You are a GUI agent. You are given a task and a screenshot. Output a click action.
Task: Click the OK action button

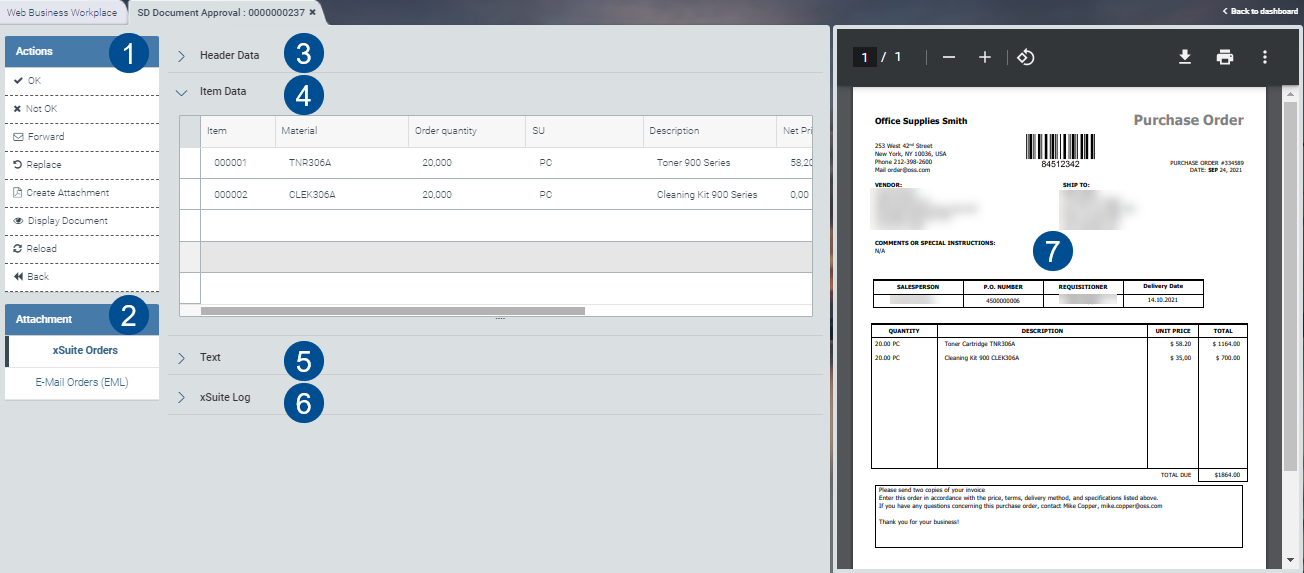(x=82, y=80)
